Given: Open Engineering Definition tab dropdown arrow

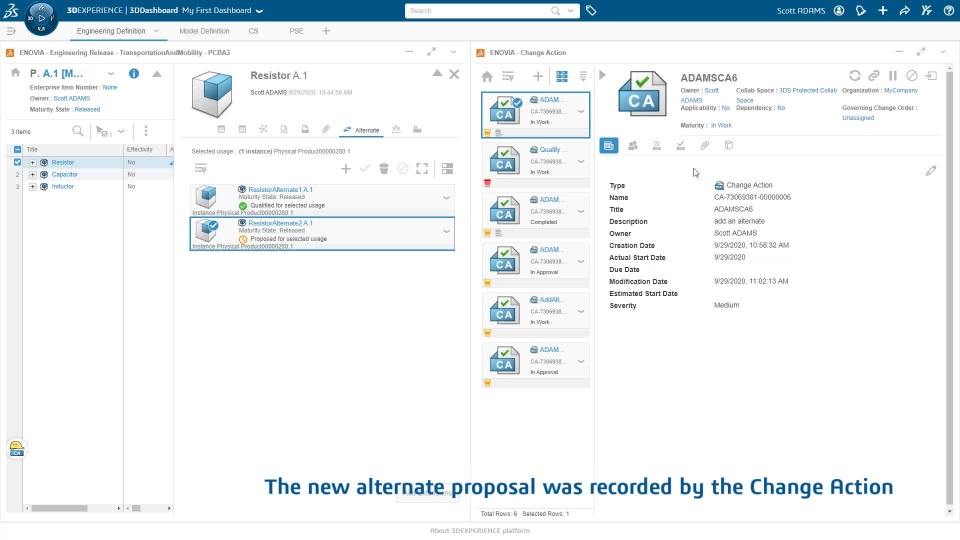Looking at the screenshot, I should point(156,31).
